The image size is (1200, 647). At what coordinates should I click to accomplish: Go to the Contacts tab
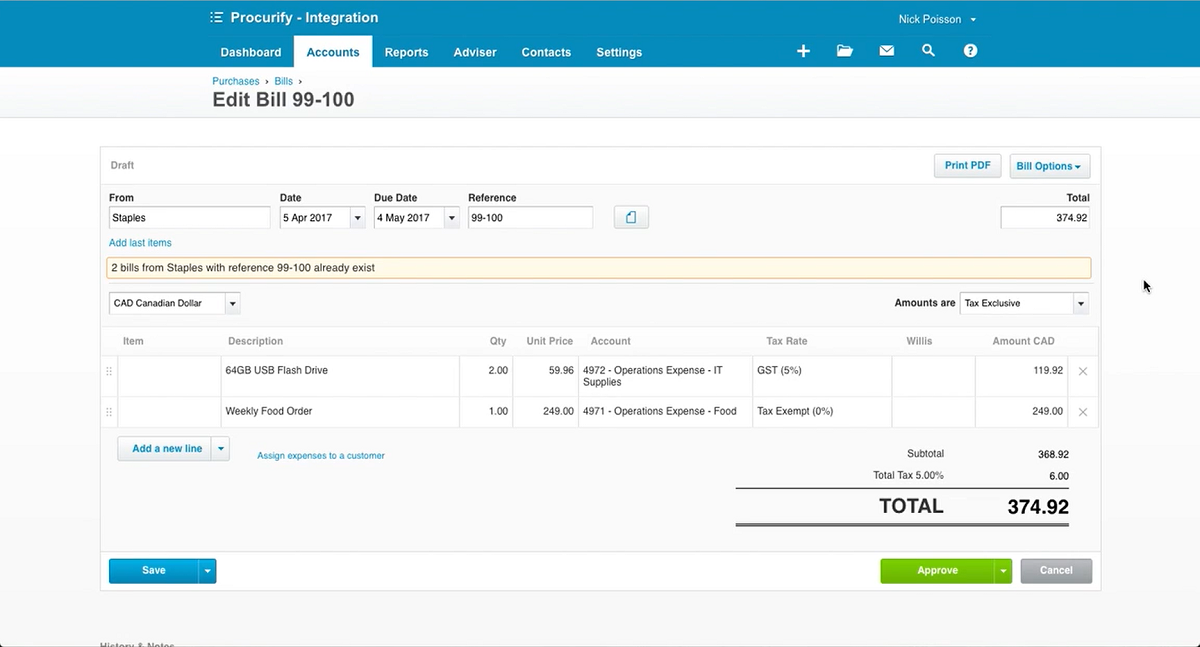pos(545,52)
